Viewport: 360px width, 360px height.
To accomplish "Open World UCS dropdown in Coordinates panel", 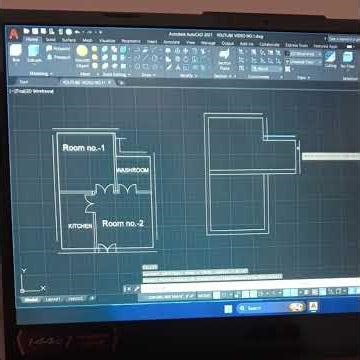I will tap(266, 69).
